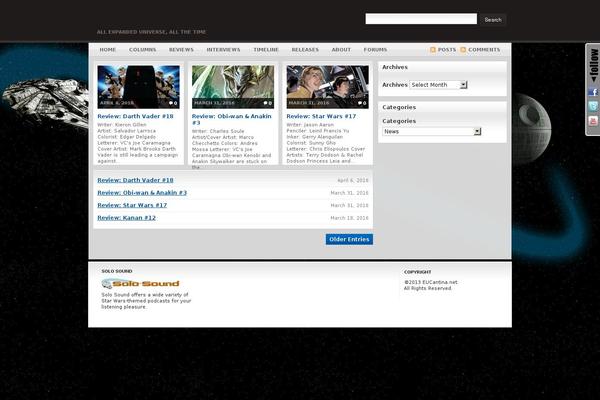This screenshot has width=600, height=400.
Task: Click the Solo Sound logo
Action: (140, 284)
